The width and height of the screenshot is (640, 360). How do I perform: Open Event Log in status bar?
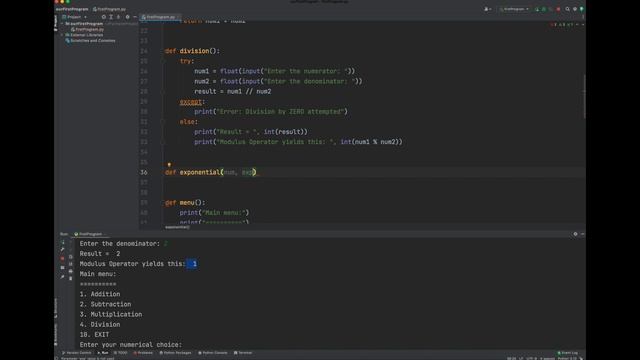(568, 353)
